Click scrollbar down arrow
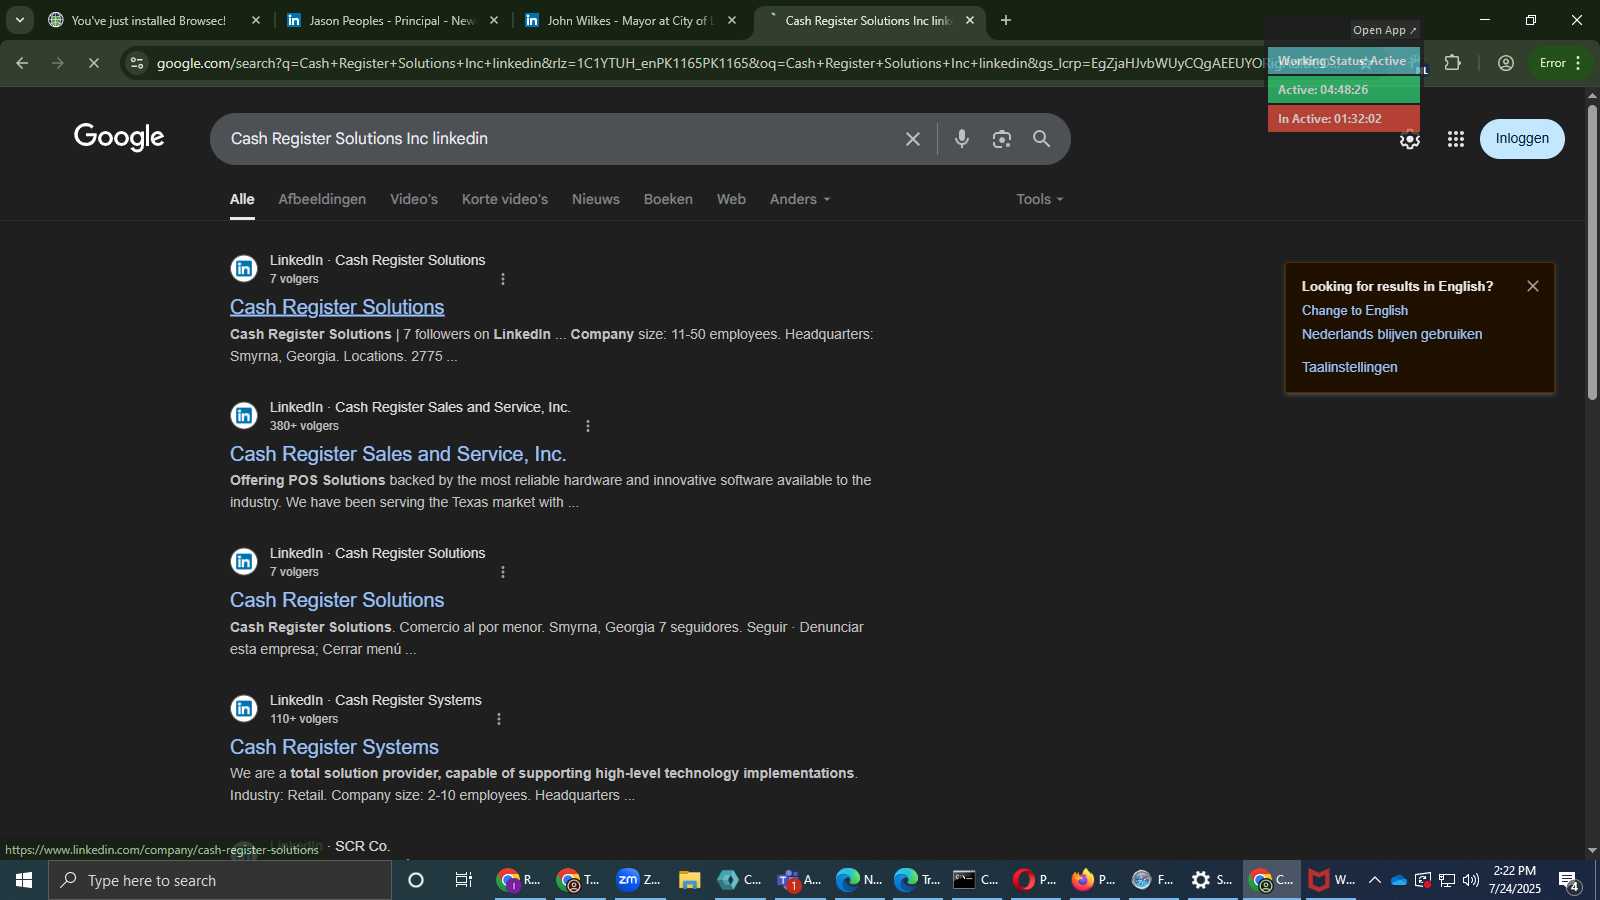This screenshot has height=900, width=1600. (x=1592, y=851)
